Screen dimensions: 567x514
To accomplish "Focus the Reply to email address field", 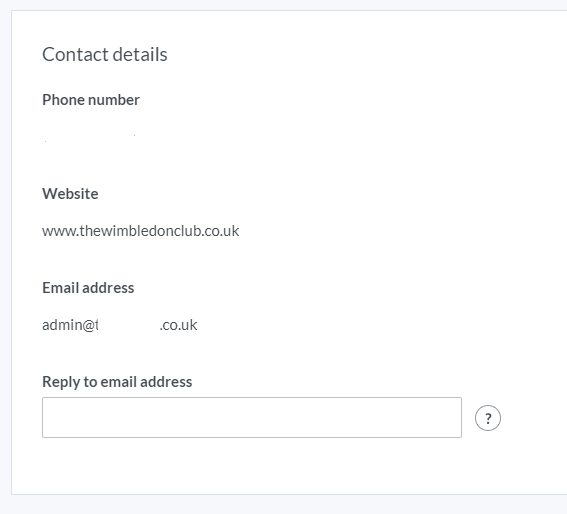I will pos(252,417).
